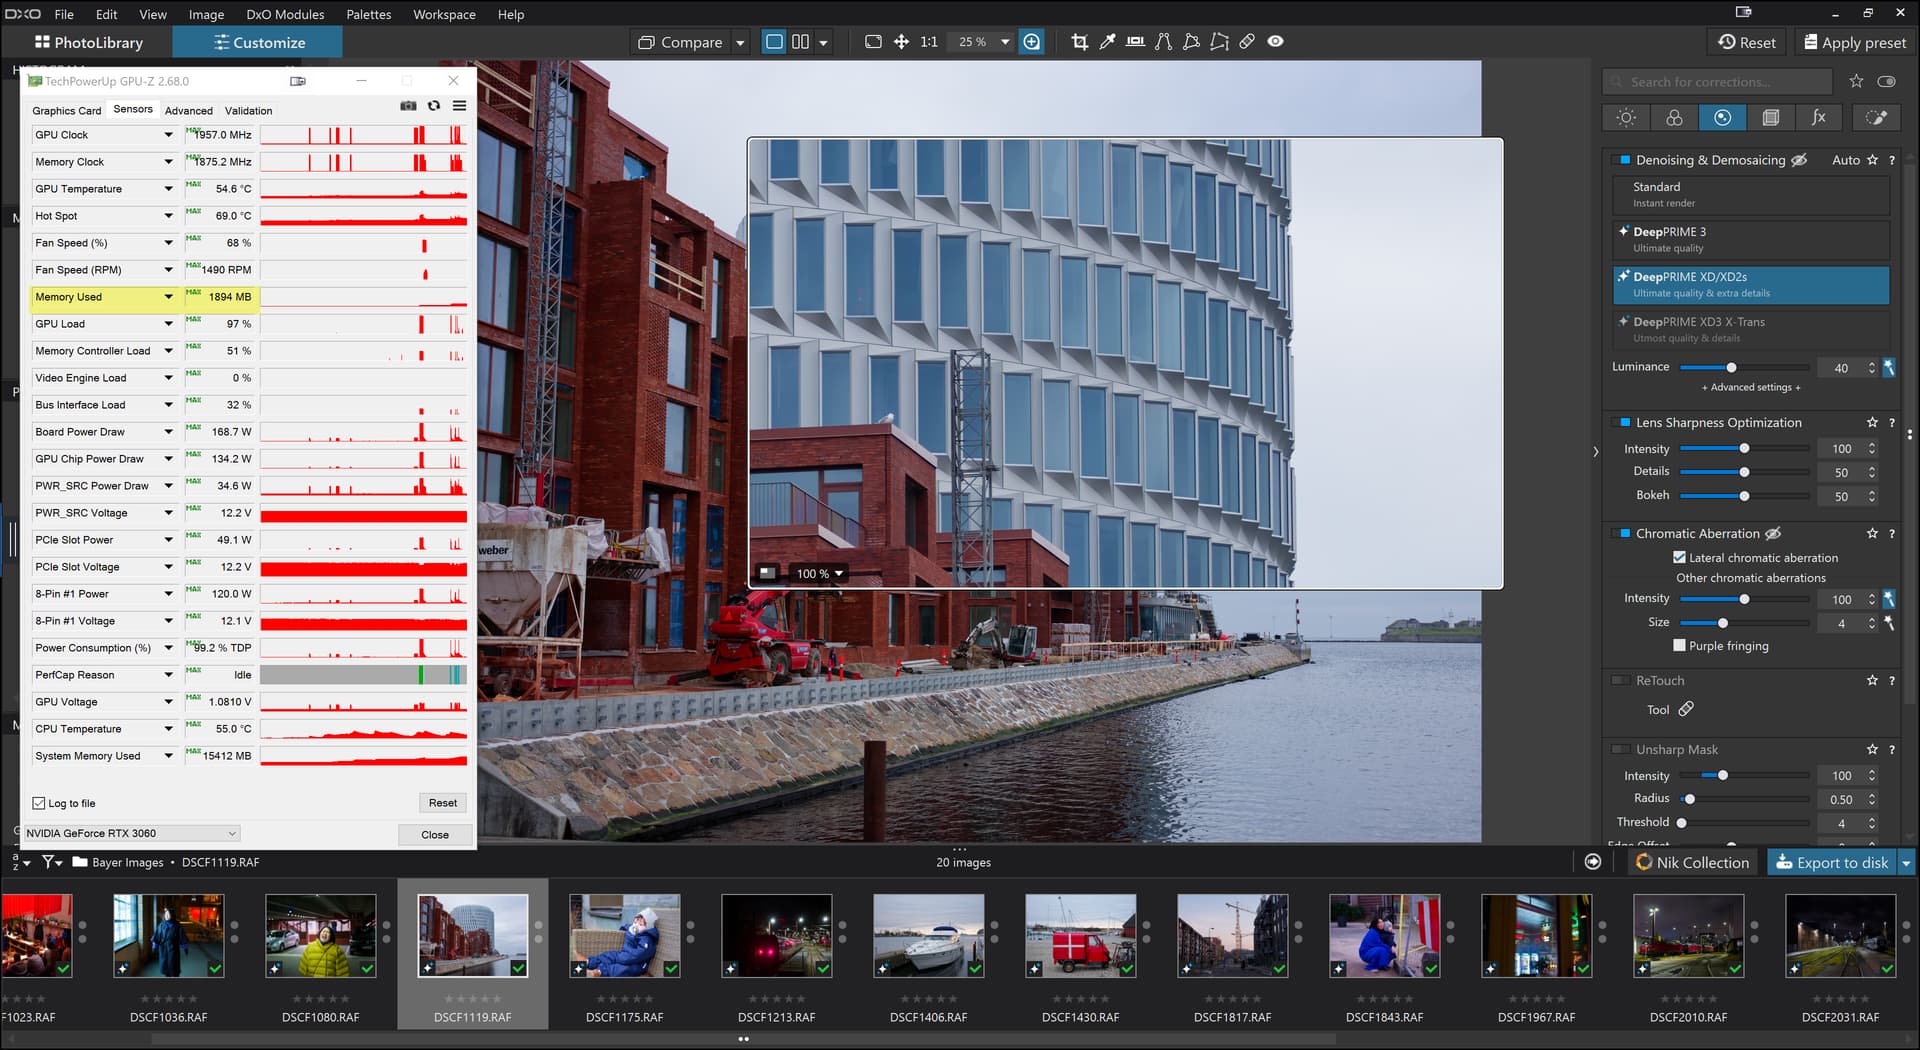Viewport: 1920px width, 1050px height.
Task: Switch to the PhotoLibrary tab
Action: coord(89,42)
